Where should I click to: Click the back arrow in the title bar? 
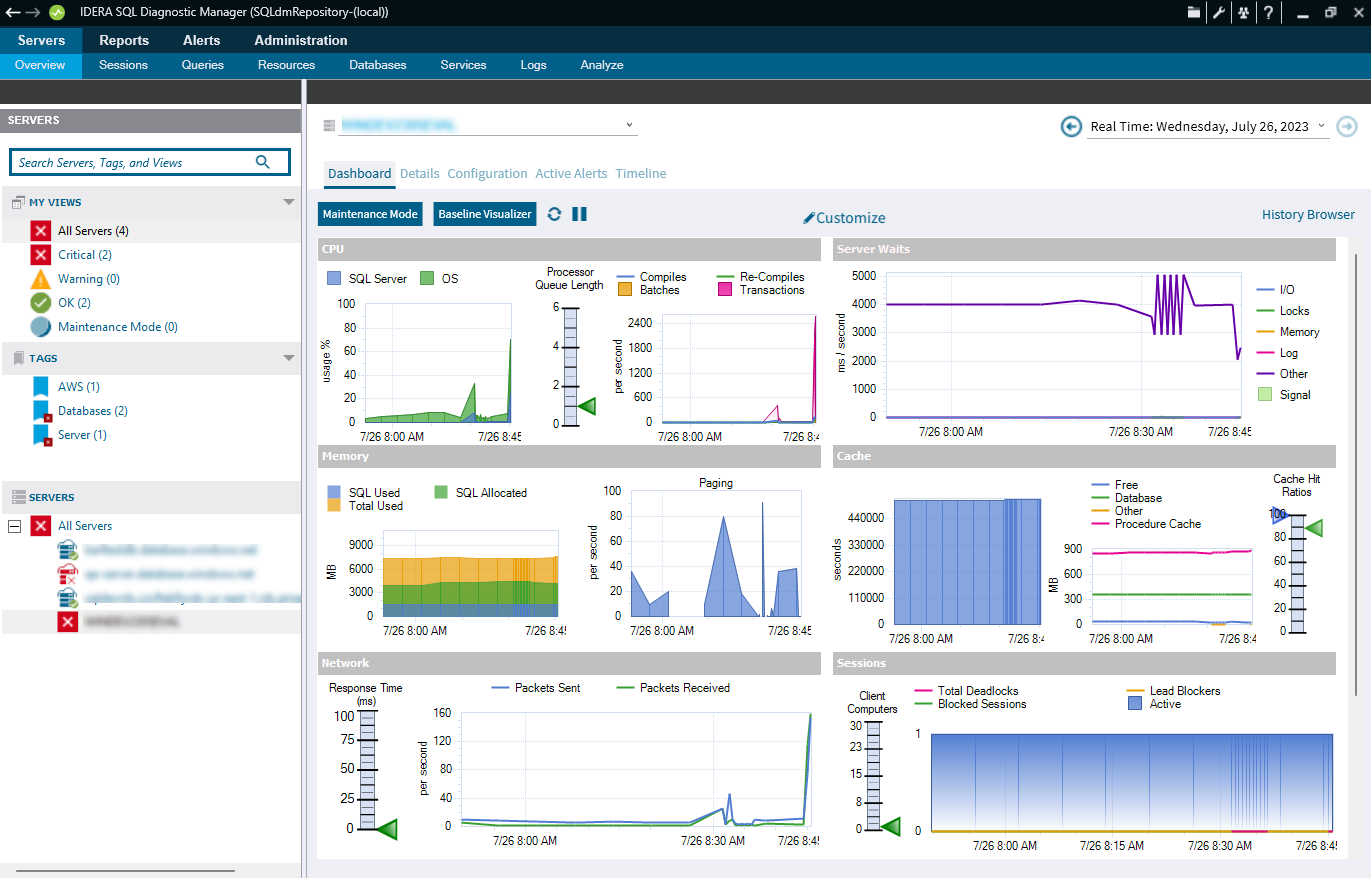[x=13, y=12]
